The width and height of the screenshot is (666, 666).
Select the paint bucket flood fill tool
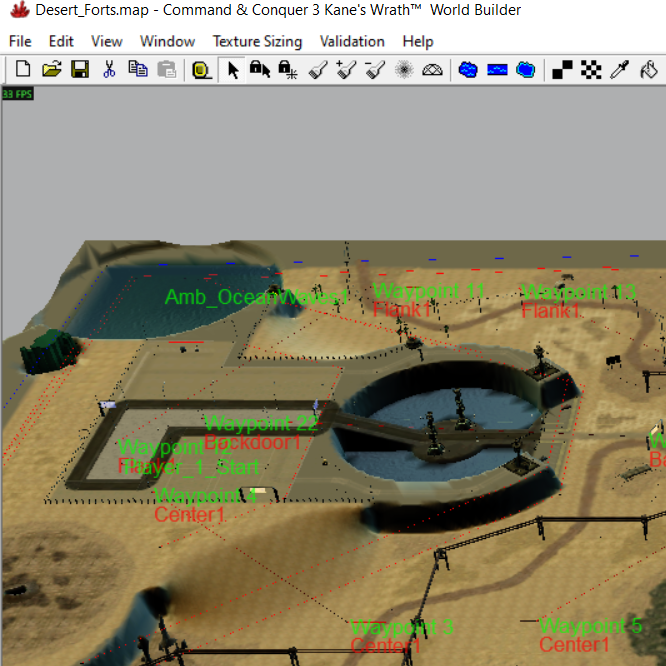649,69
